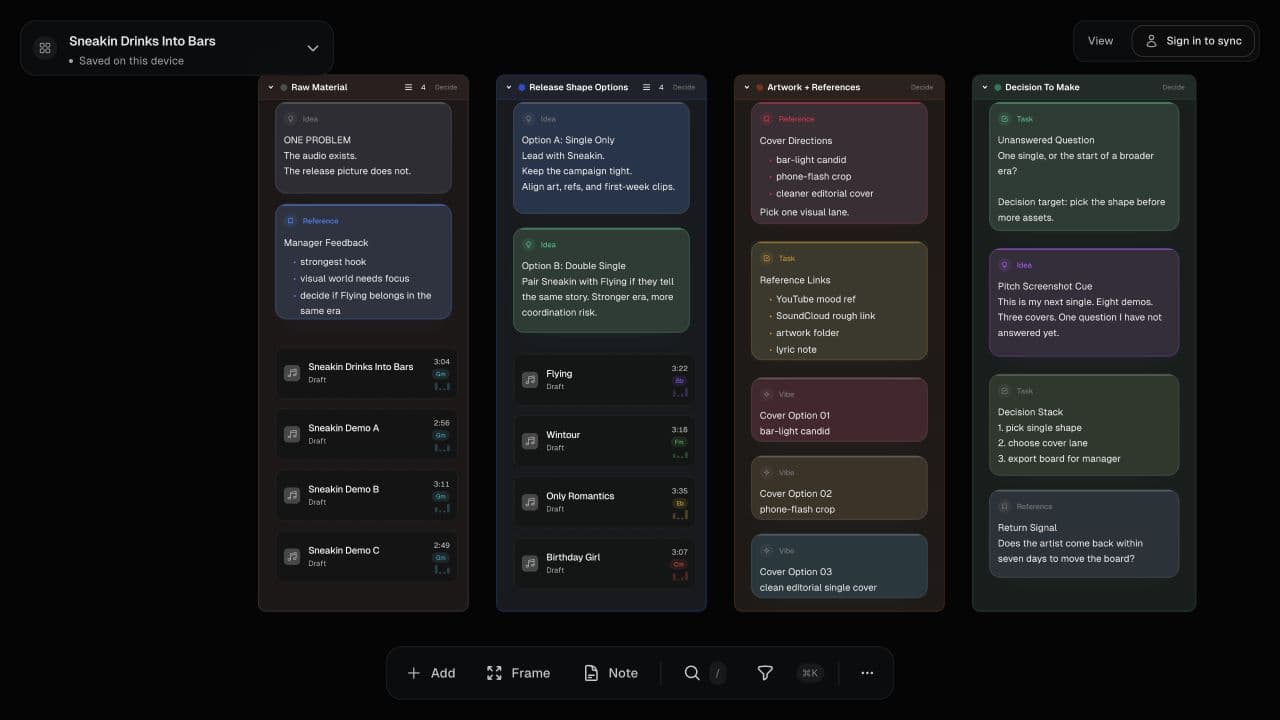Click the music icon of Sneakin Demo B
Viewport: 1280px width, 720px height.
coord(292,495)
